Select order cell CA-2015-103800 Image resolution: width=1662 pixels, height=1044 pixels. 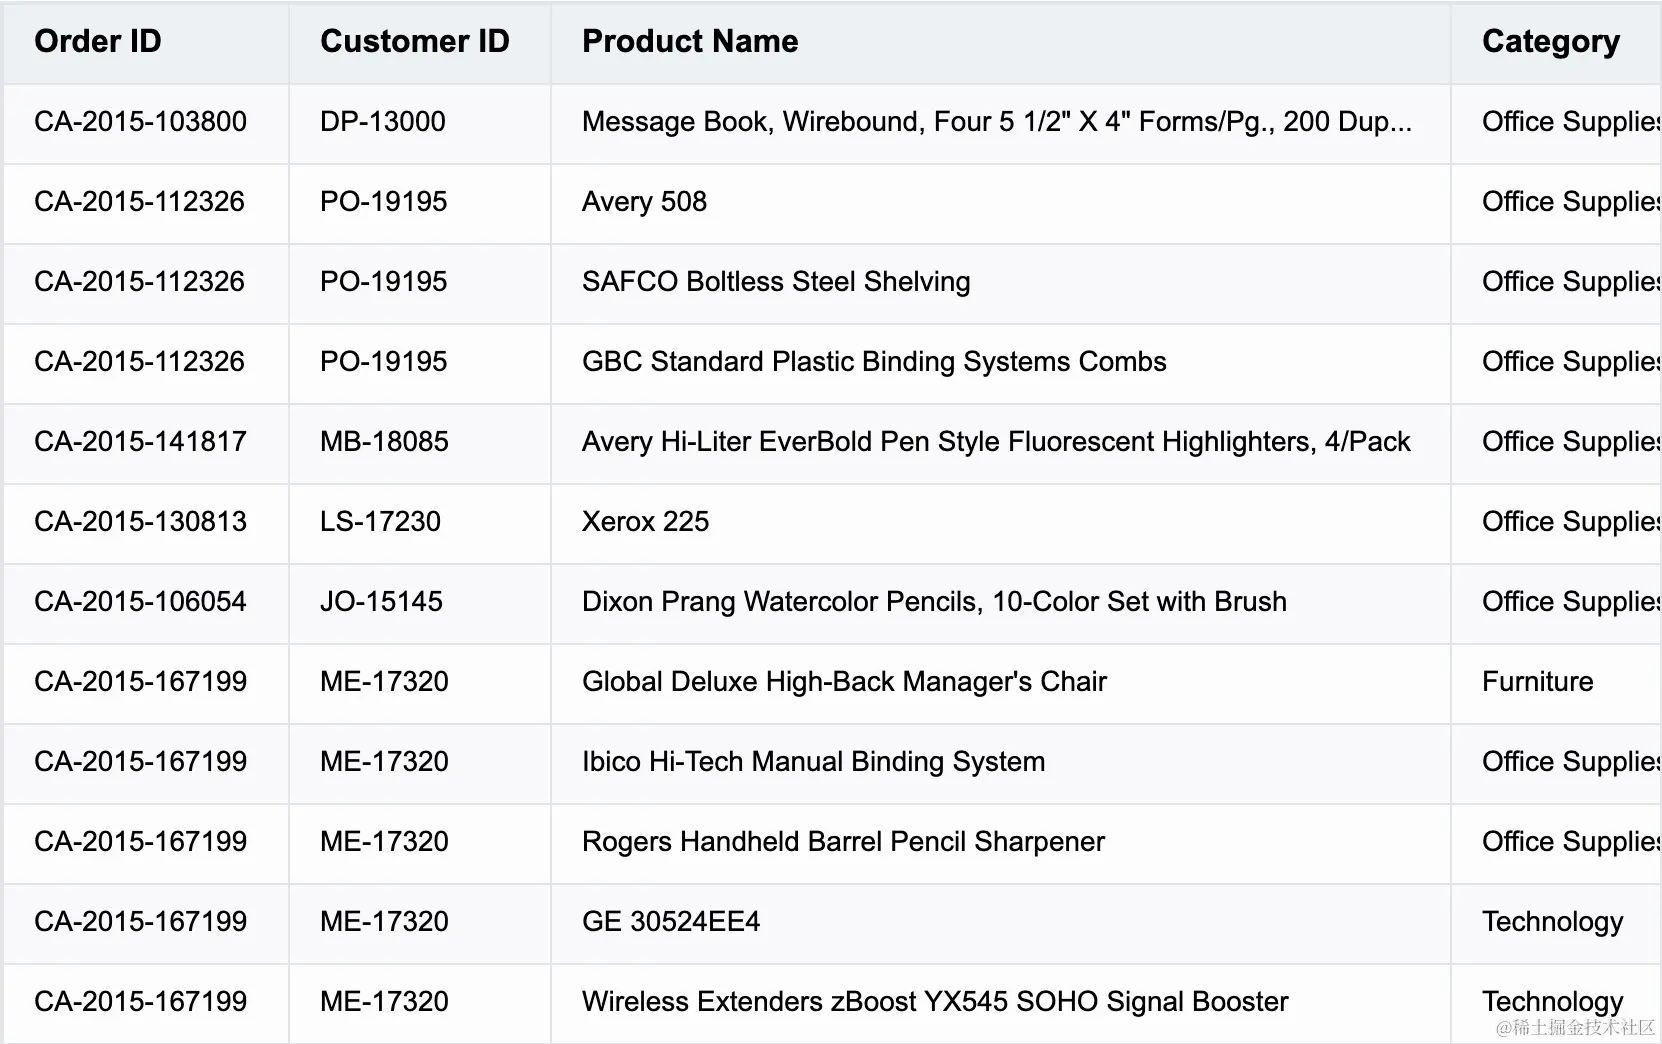coord(146,124)
